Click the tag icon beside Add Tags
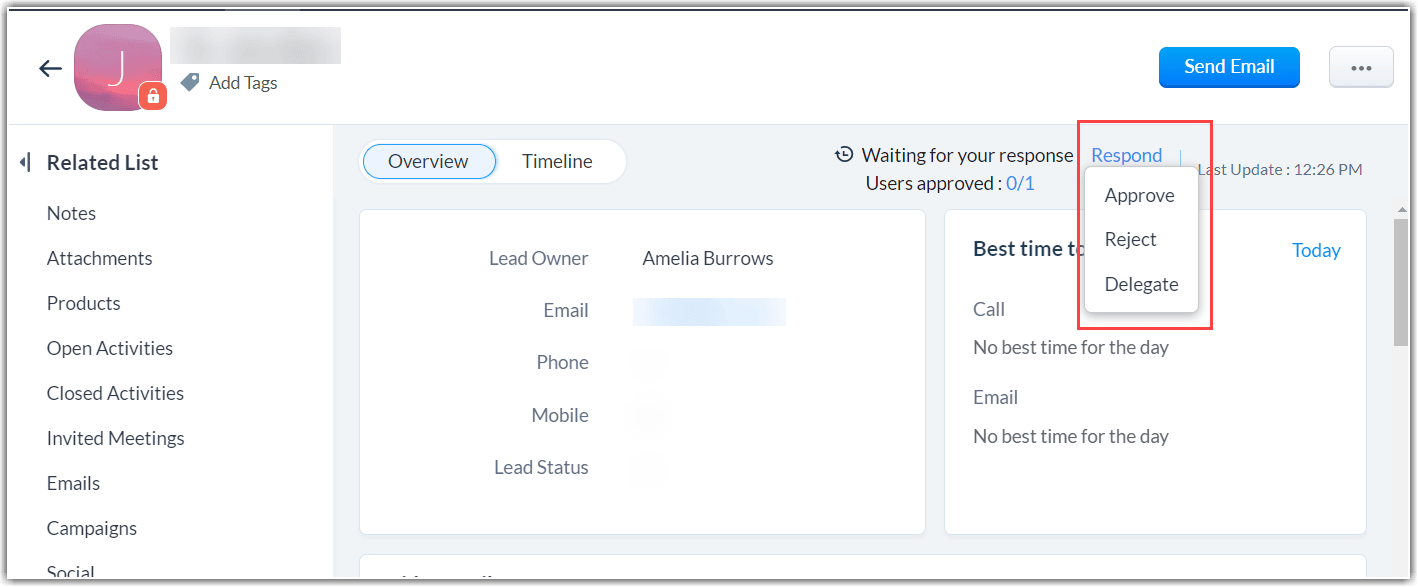Viewport: 1418px width, 587px height. (189, 82)
